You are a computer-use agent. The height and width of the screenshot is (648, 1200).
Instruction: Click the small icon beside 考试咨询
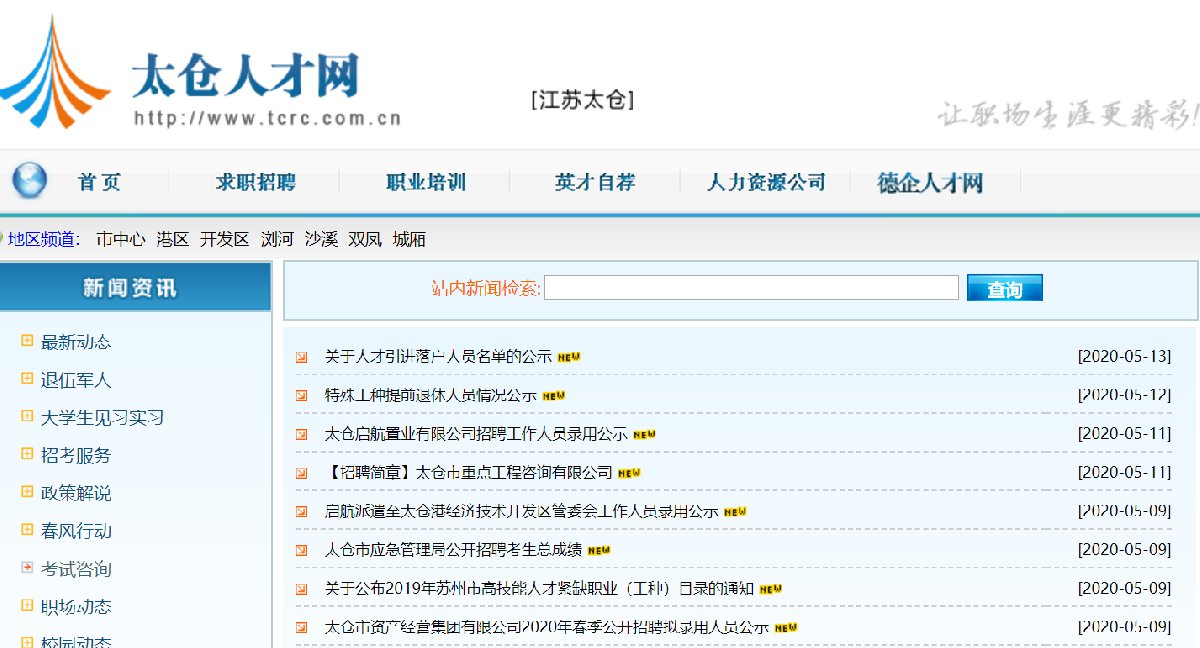click(x=27, y=569)
